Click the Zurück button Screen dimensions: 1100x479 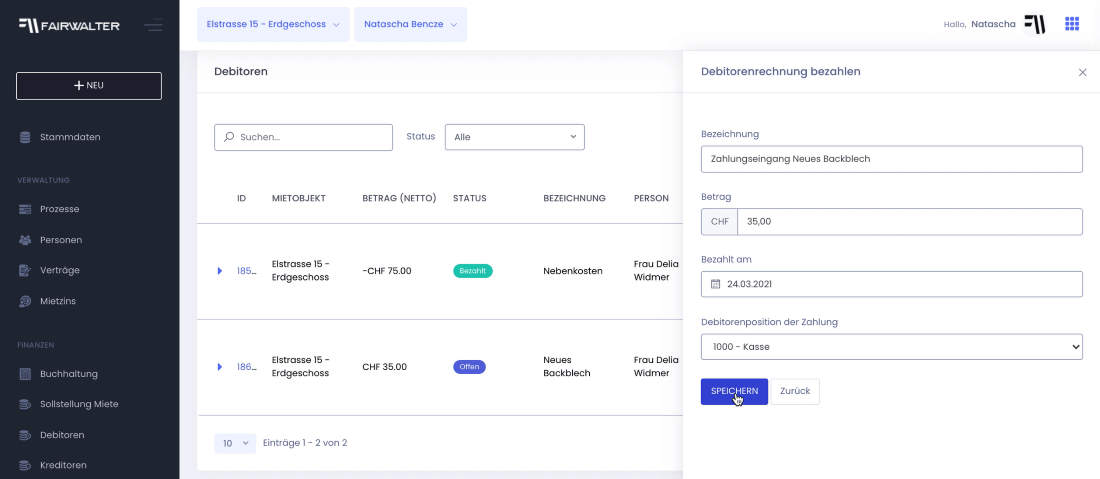[x=795, y=391]
